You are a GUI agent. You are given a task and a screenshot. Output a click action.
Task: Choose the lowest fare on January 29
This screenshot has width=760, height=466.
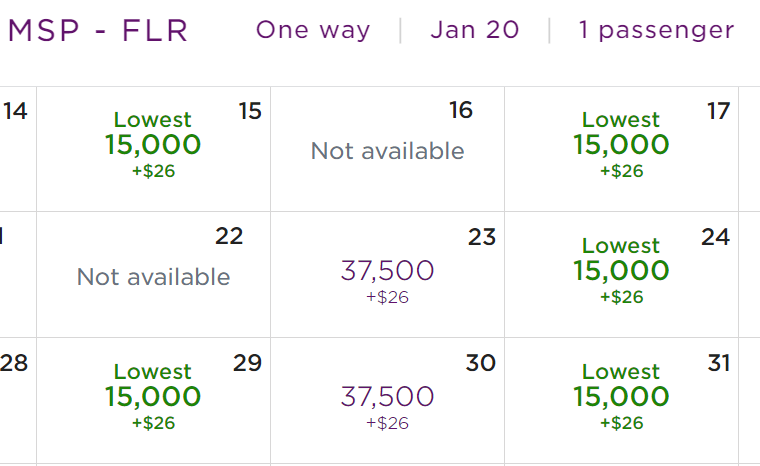tap(153, 397)
